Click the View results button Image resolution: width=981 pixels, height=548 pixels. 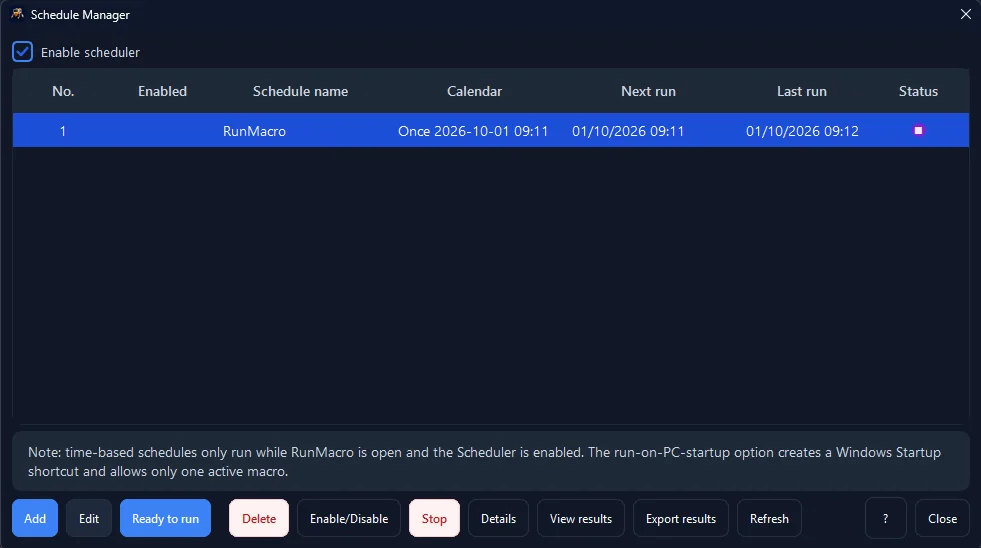581,519
